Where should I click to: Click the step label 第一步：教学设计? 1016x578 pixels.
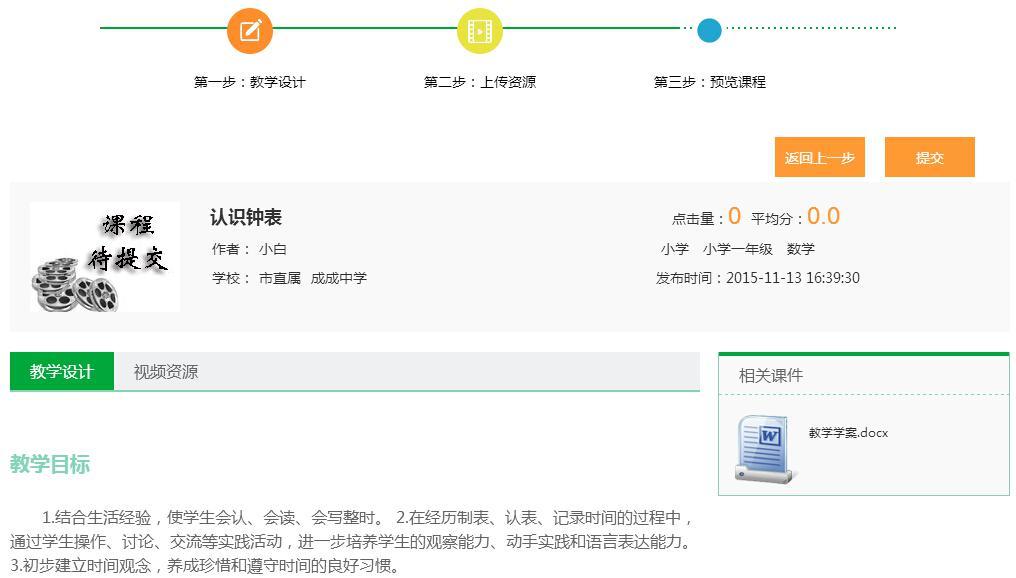(249, 82)
